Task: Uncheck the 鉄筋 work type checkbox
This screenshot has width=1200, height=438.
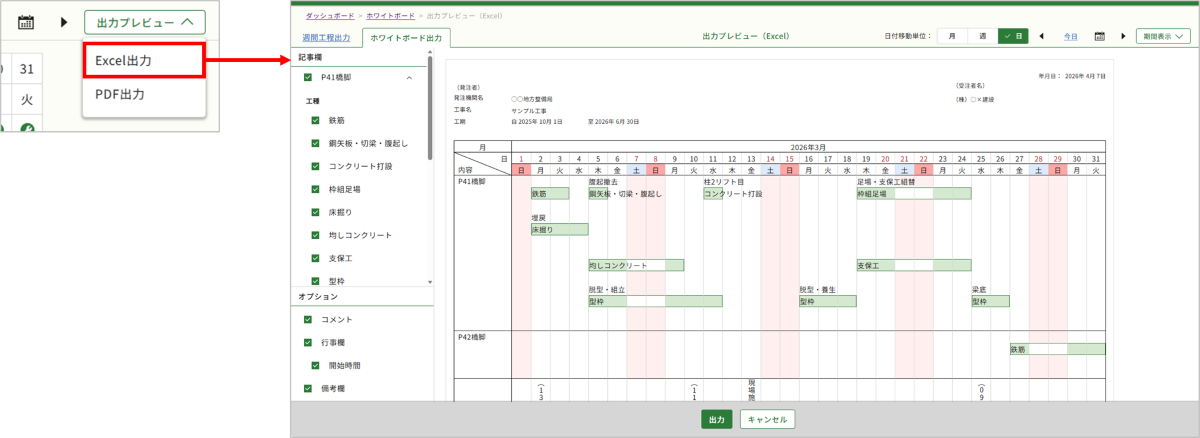Action: click(316, 120)
